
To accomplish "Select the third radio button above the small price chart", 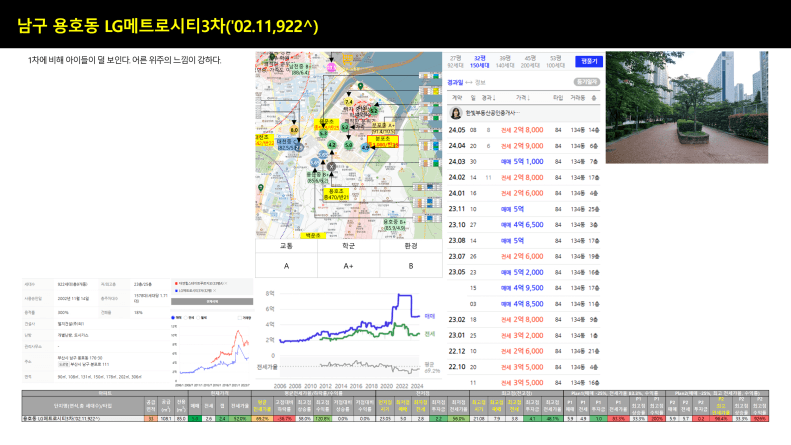I will 198,318.
